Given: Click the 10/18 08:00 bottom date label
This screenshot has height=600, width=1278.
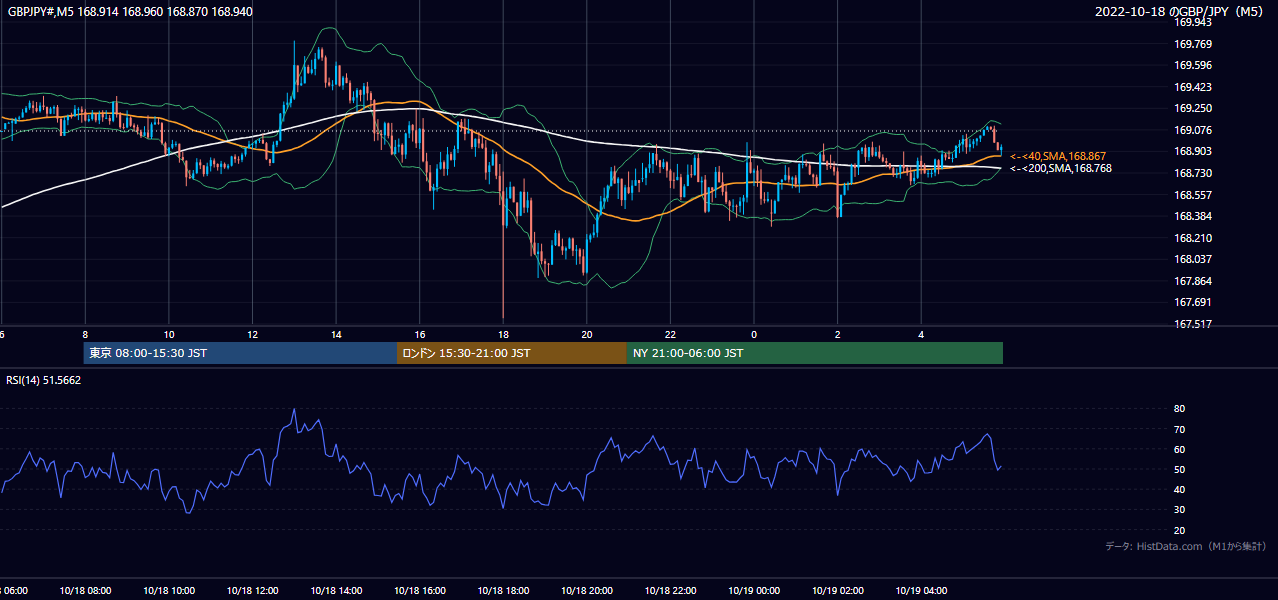Looking at the screenshot, I should [x=85, y=591].
